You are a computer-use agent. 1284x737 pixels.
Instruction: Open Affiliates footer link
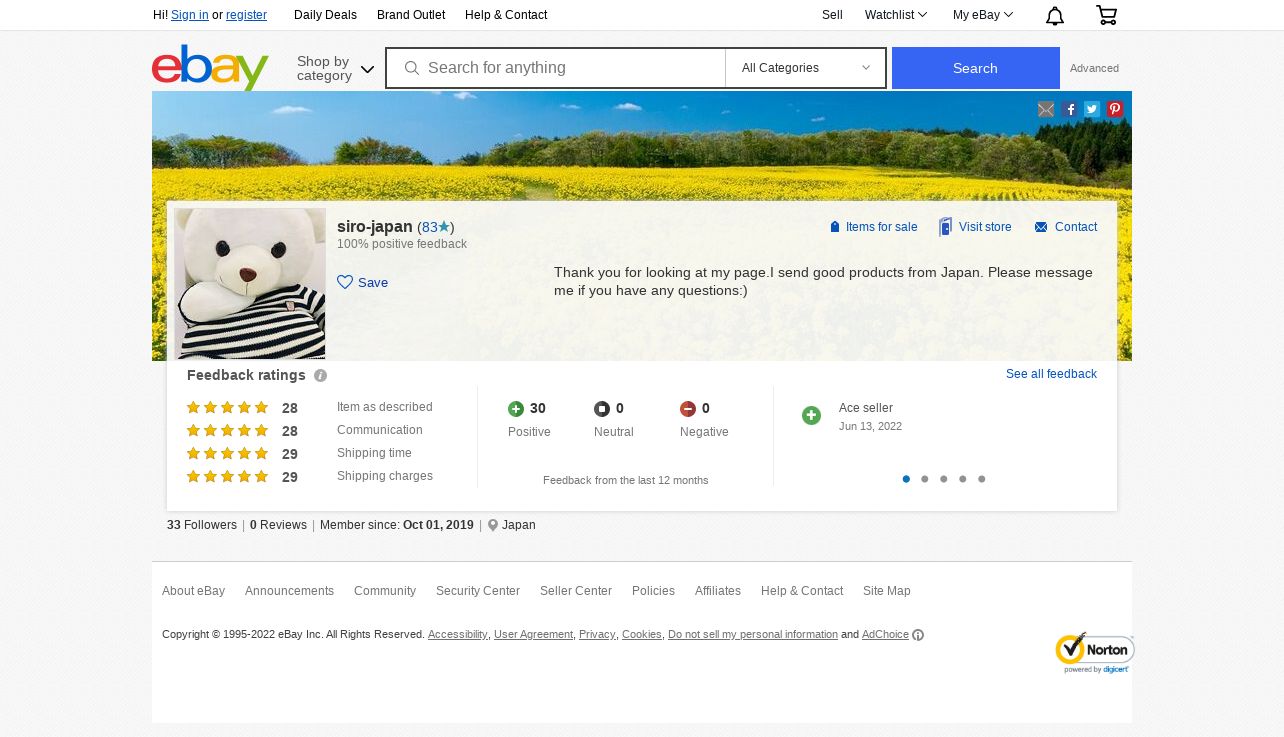(718, 591)
